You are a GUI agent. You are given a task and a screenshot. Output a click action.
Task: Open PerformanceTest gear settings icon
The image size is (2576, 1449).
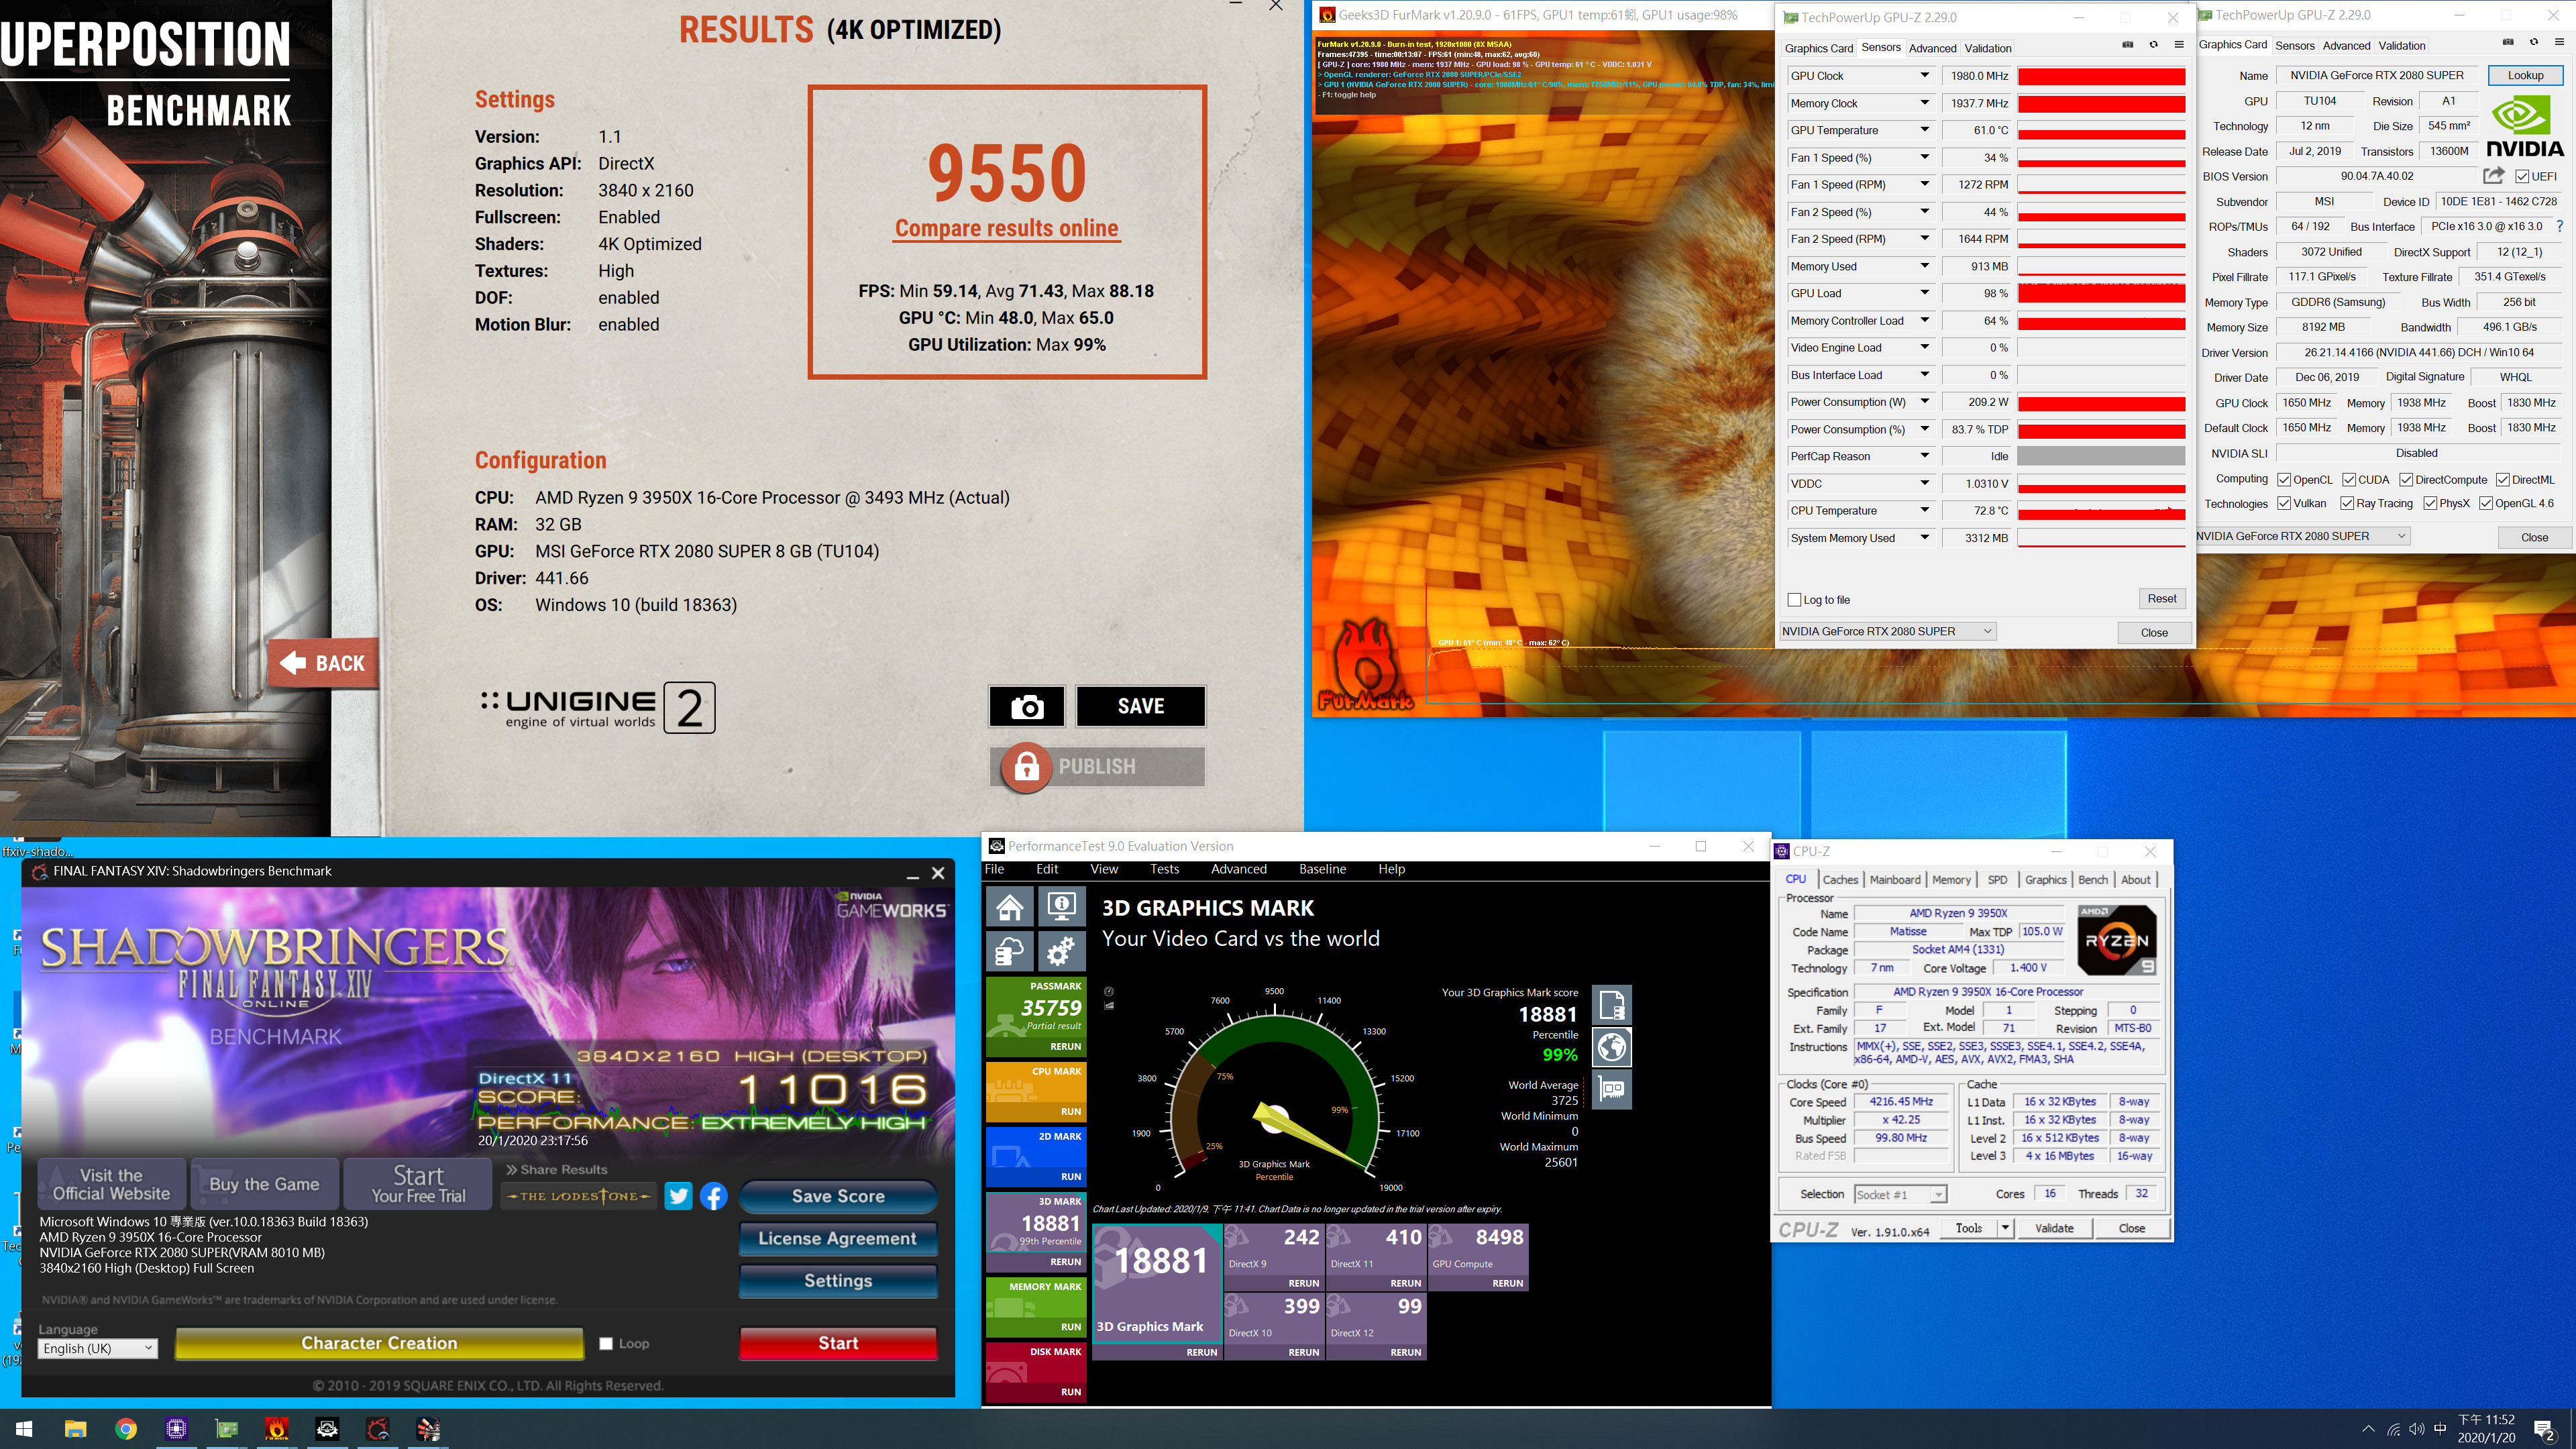[1061, 951]
